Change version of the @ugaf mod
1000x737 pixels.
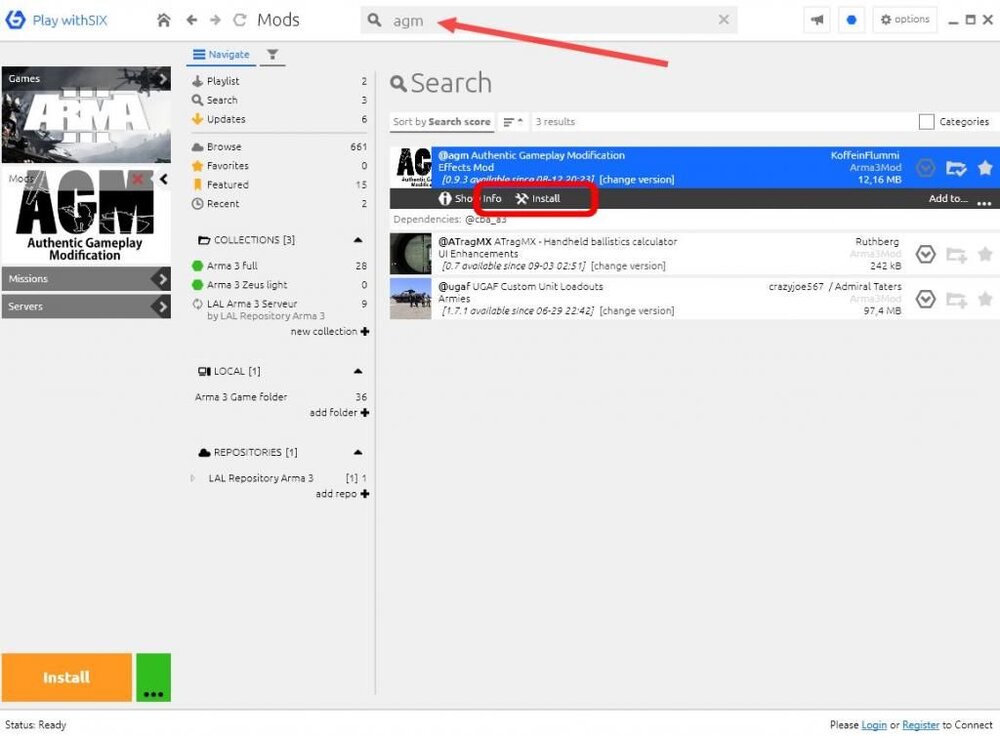(636, 311)
